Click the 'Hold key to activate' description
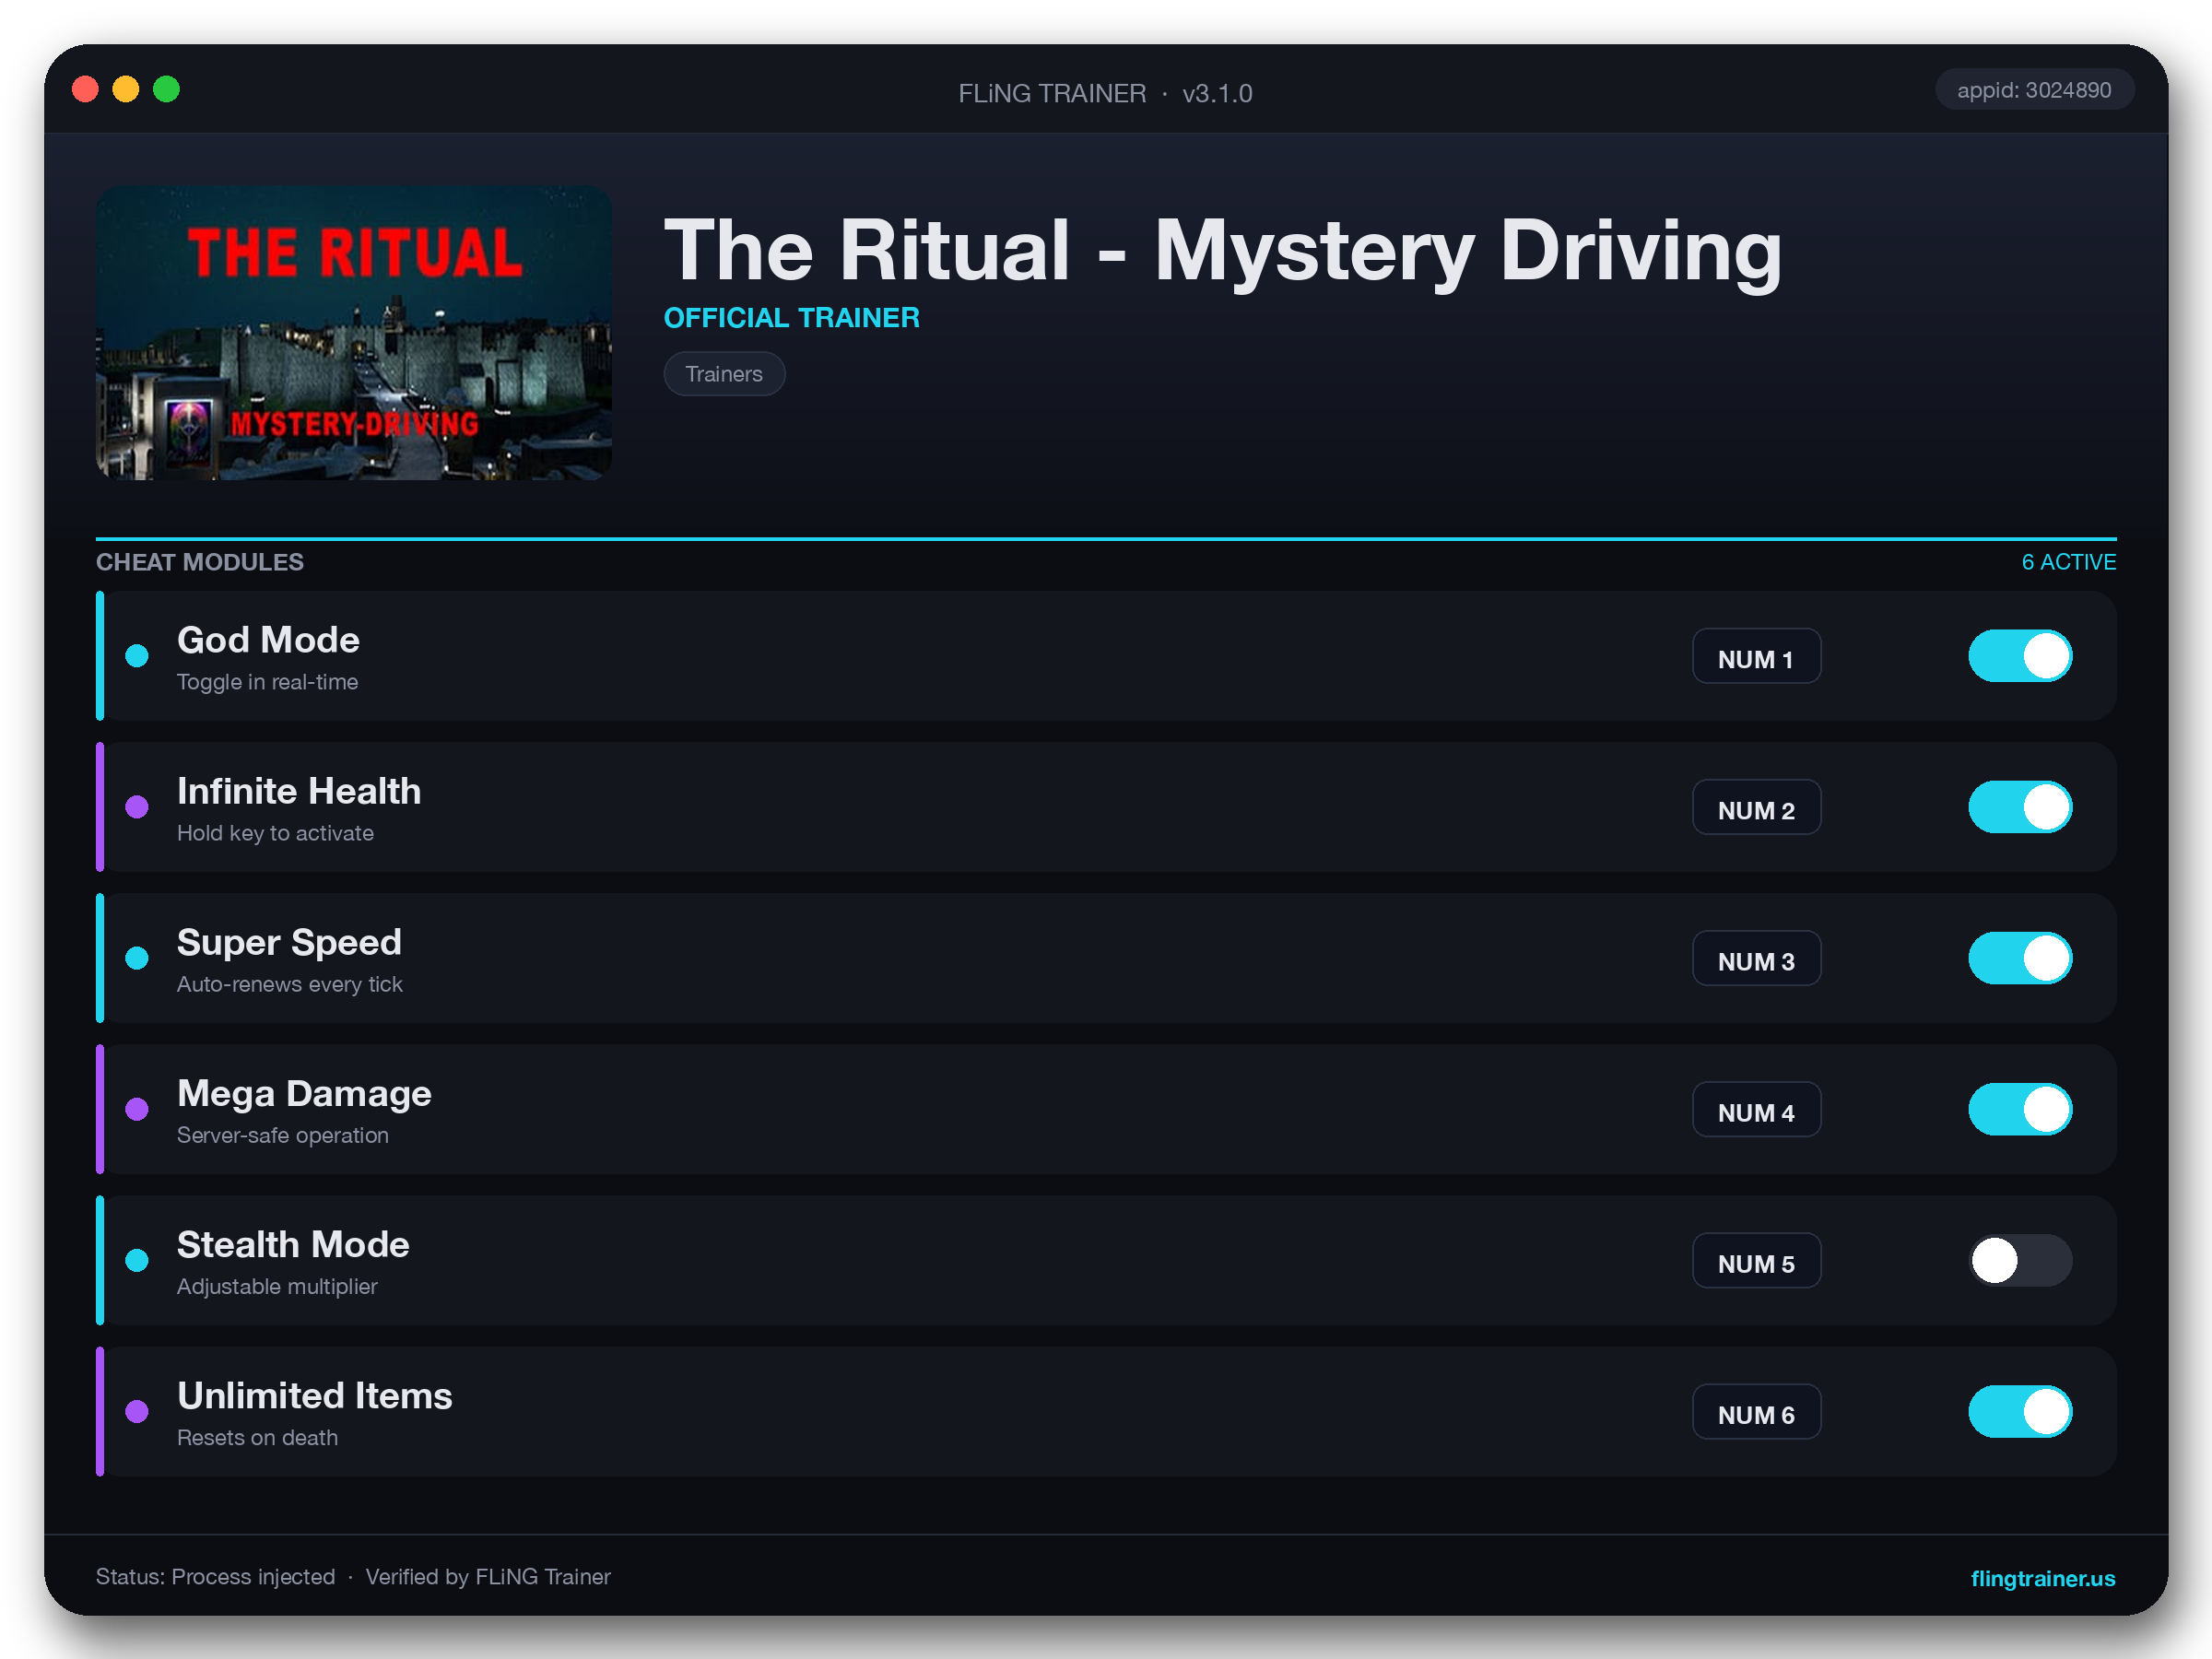Screen dimensions: 2212x1659 coord(275,833)
